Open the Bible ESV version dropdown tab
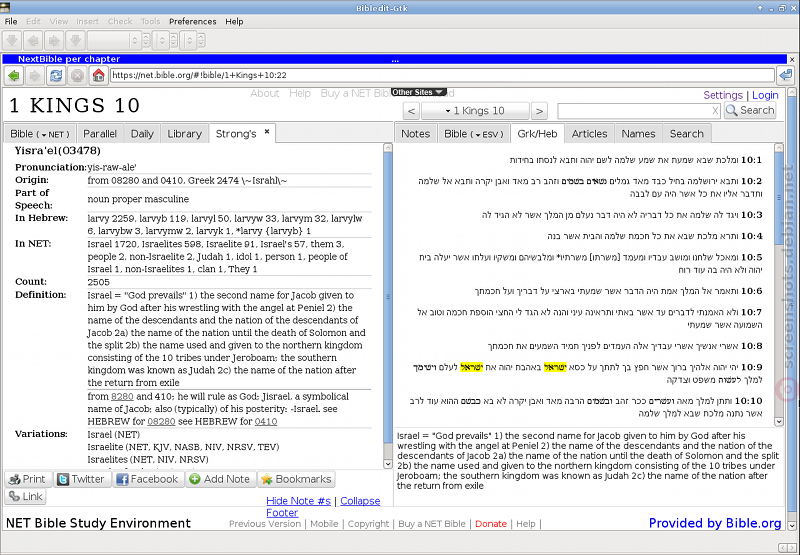The height and width of the screenshot is (555, 800). [x=473, y=134]
